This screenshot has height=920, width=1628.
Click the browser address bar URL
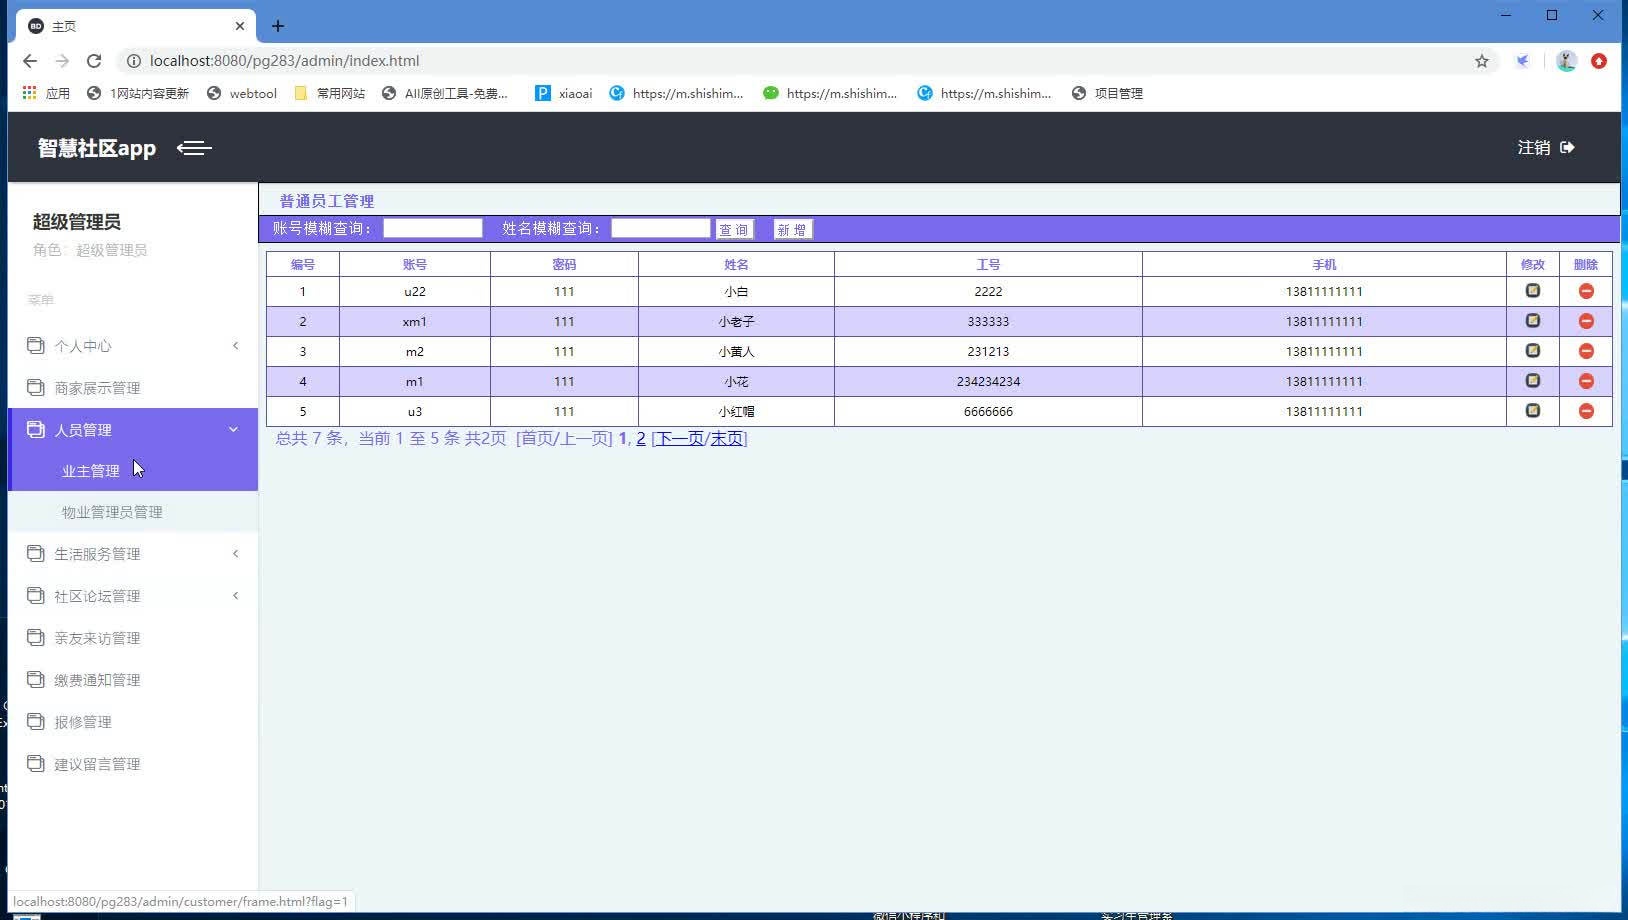tap(284, 61)
